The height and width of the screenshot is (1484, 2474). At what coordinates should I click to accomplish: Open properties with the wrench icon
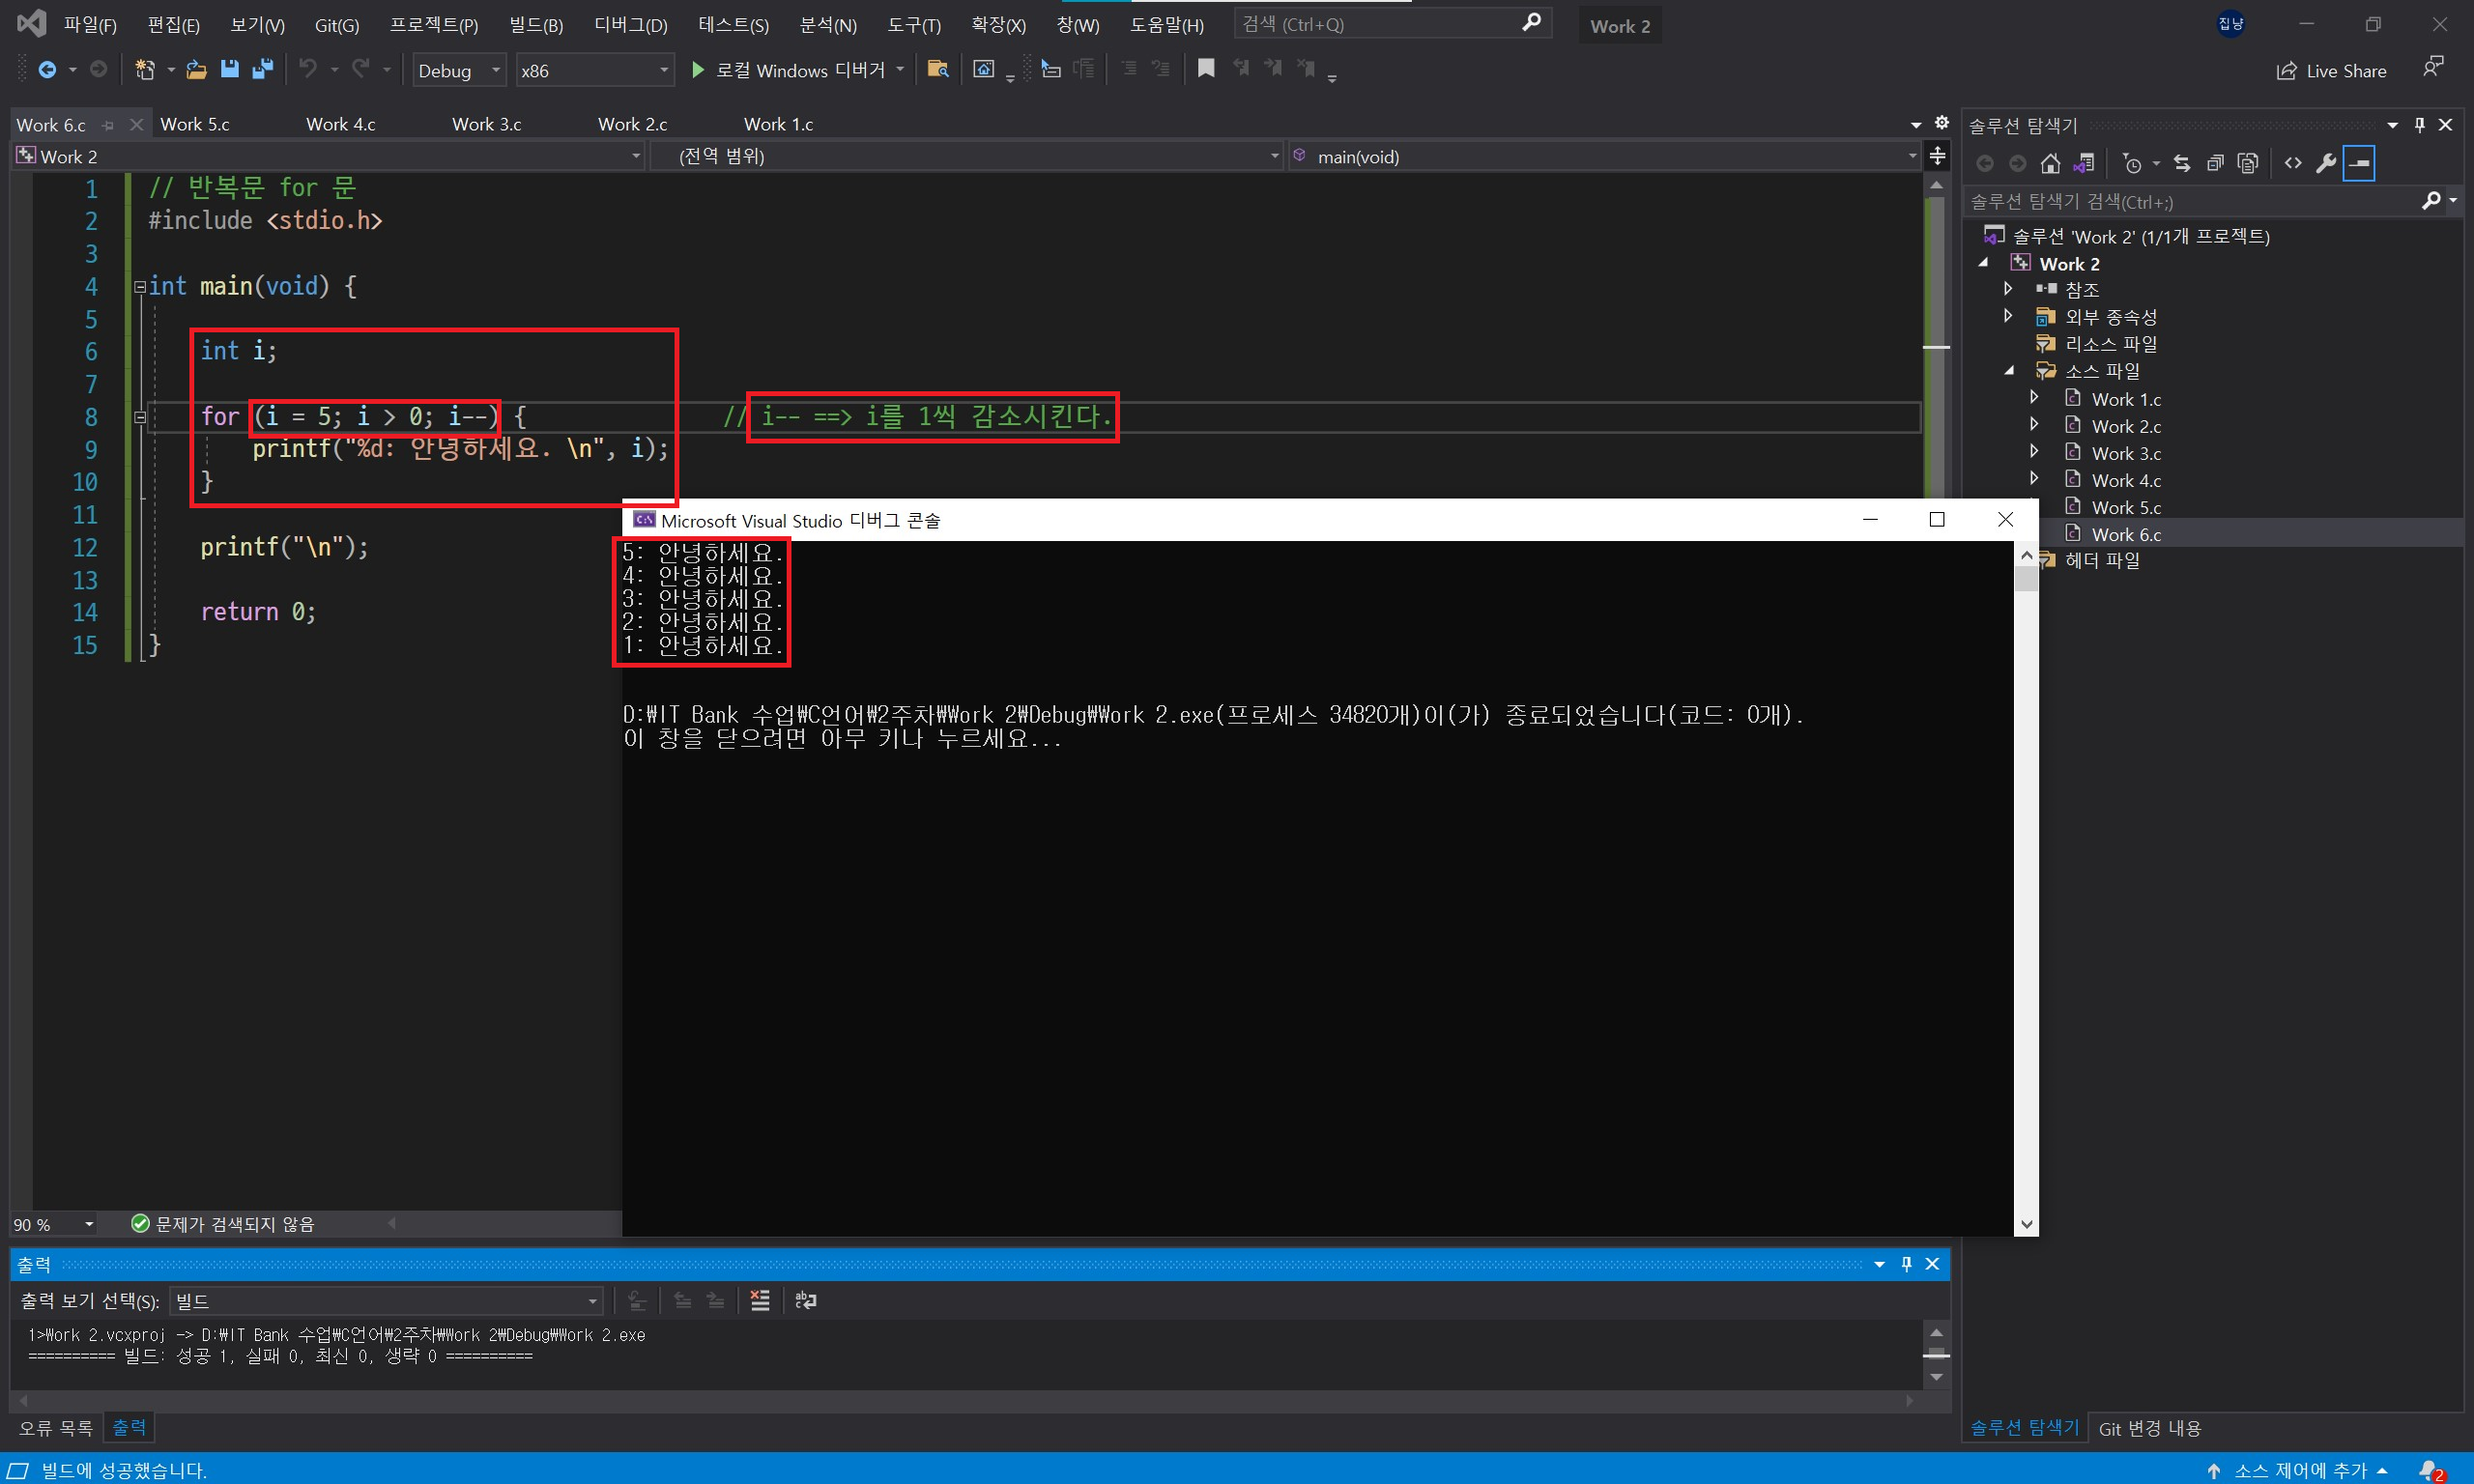pos(2326,163)
